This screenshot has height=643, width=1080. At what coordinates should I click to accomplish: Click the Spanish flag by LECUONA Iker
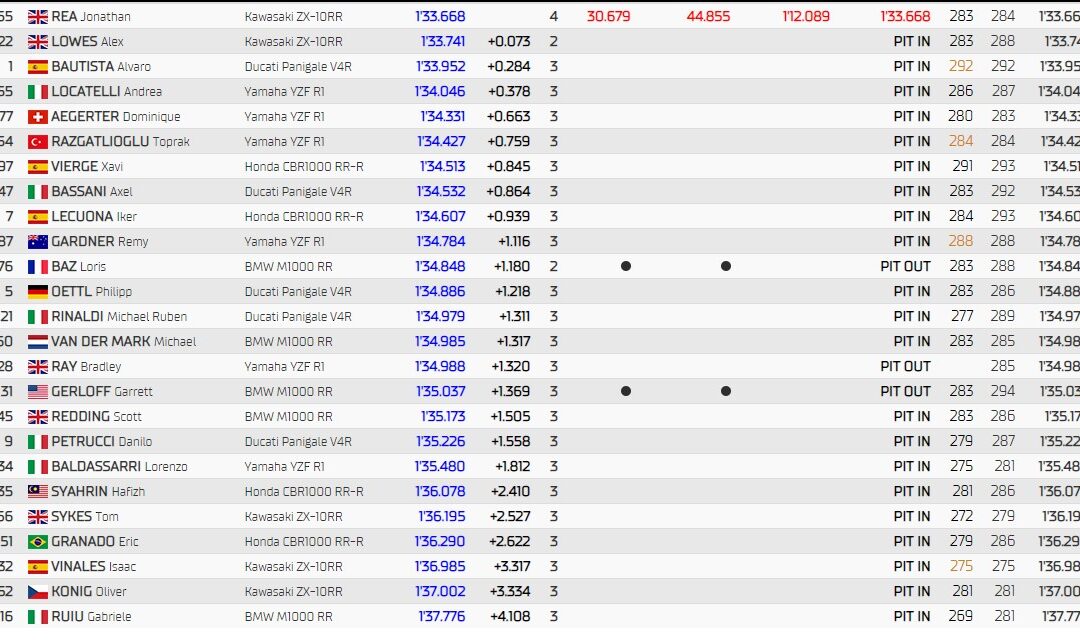[38, 217]
